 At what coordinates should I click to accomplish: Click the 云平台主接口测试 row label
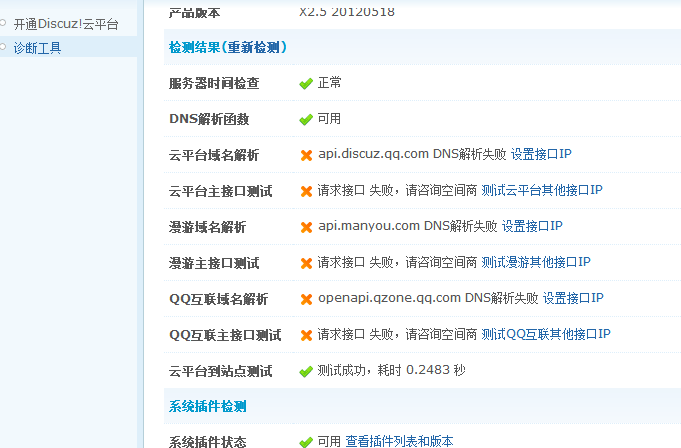pos(221,191)
